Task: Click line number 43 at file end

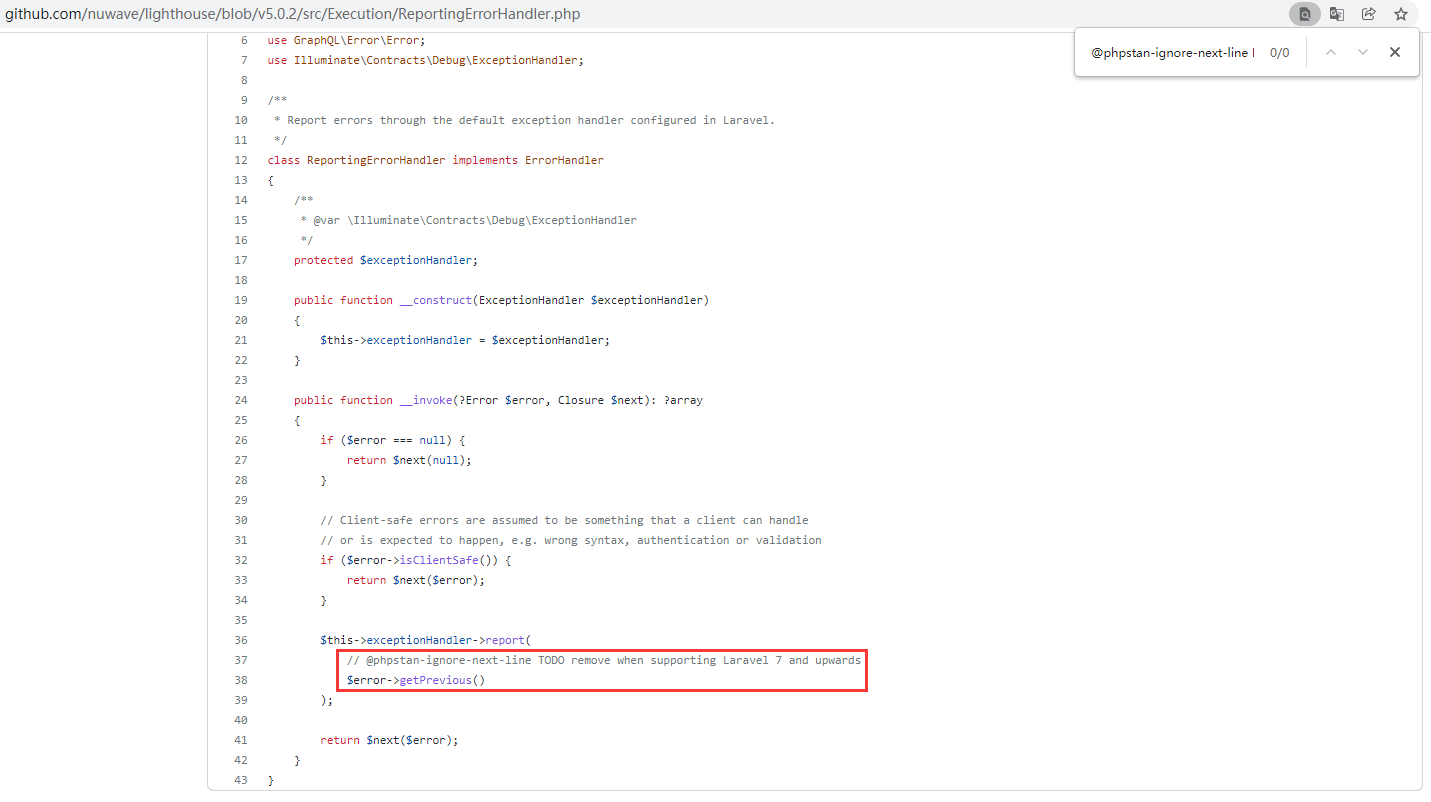Action: pyautogui.click(x=240, y=780)
